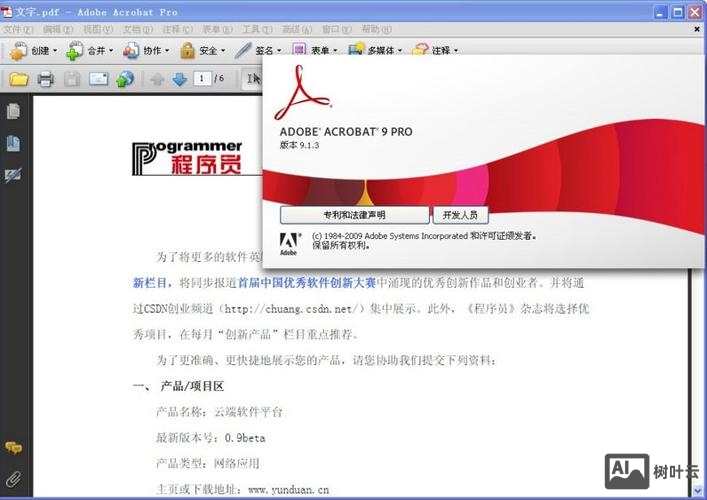Open the 窗口(W) menu

(336, 29)
